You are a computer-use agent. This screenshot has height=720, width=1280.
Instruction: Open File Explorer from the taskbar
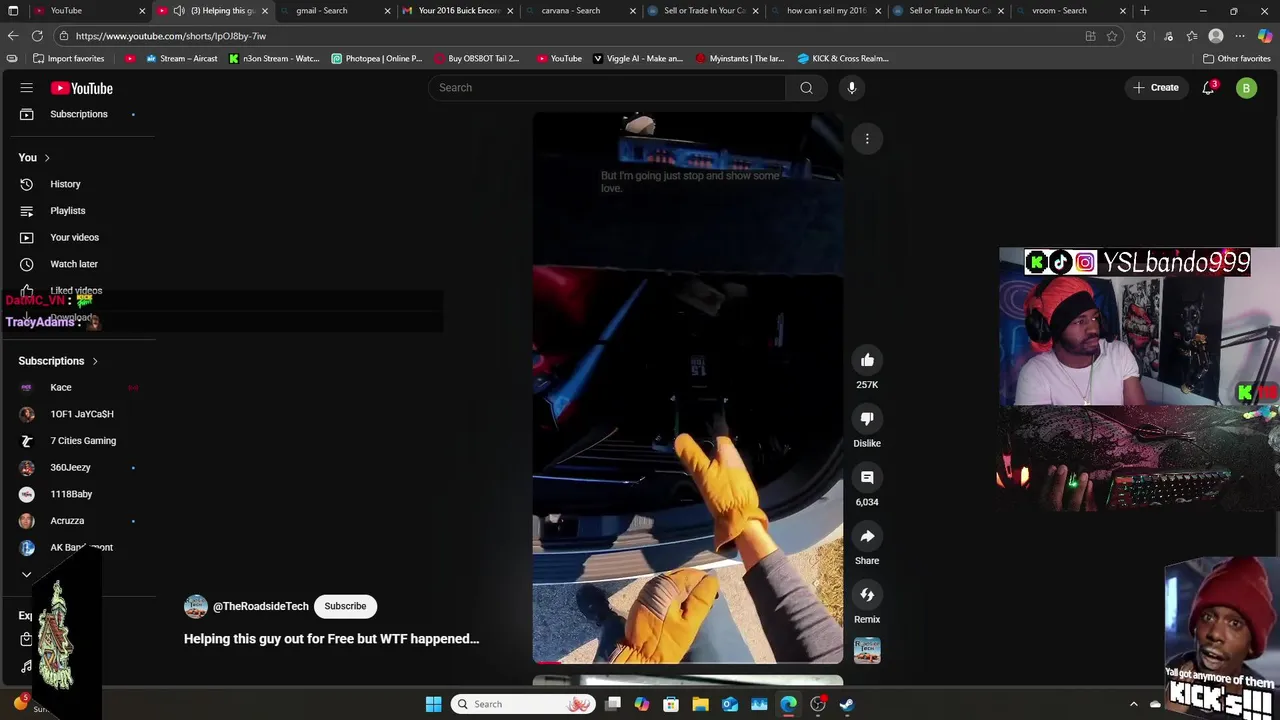(700, 704)
